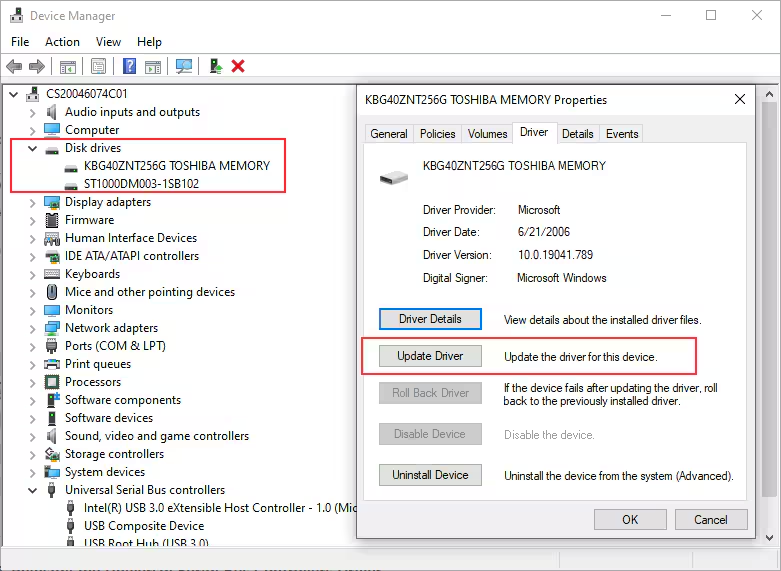Screen dimensions: 781x571
Task: Click Cancel in properties dialog
Action: pos(711,520)
